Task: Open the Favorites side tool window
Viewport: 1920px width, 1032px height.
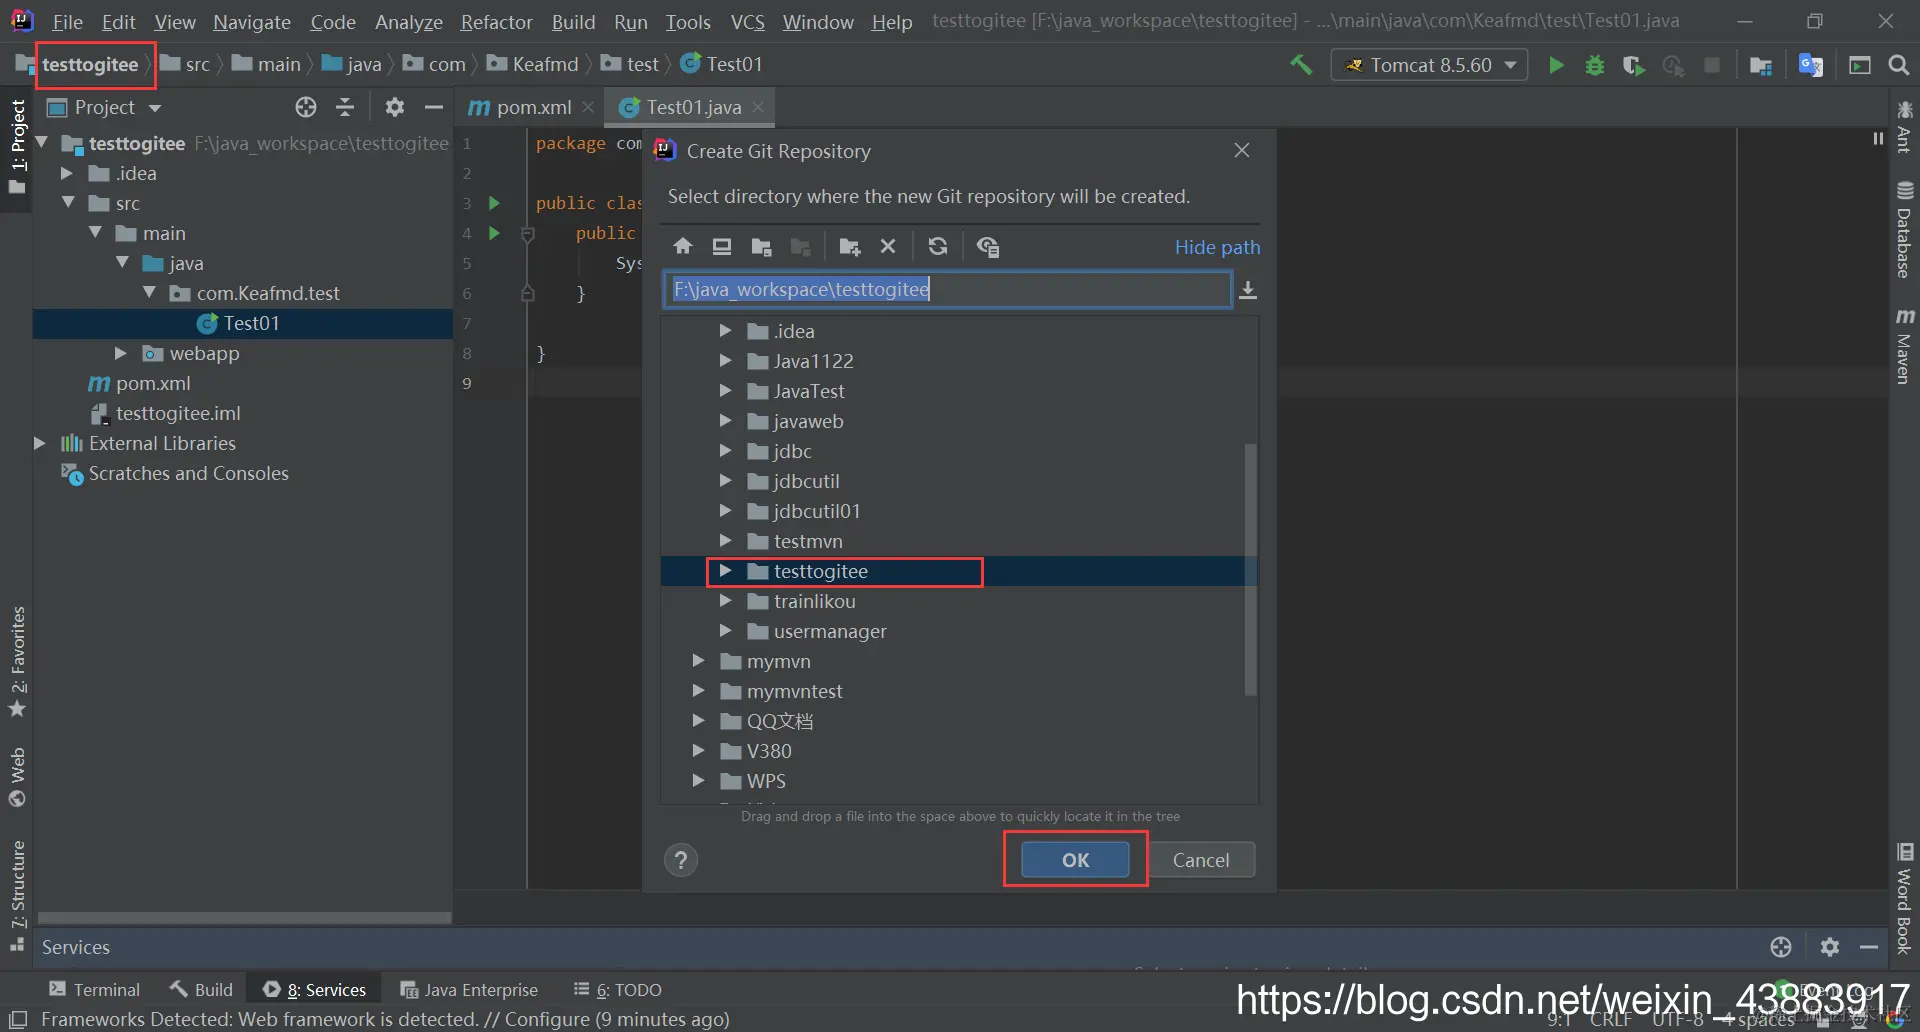Action: click(x=17, y=660)
